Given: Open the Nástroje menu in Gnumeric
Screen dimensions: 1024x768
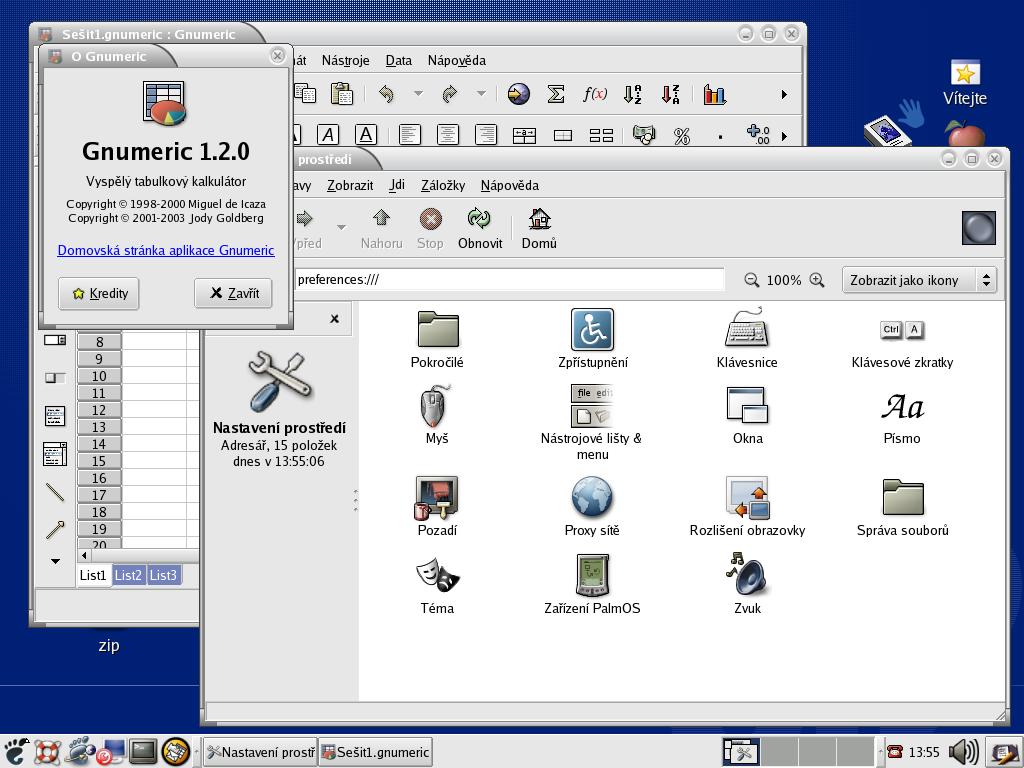Looking at the screenshot, I should point(345,60).
